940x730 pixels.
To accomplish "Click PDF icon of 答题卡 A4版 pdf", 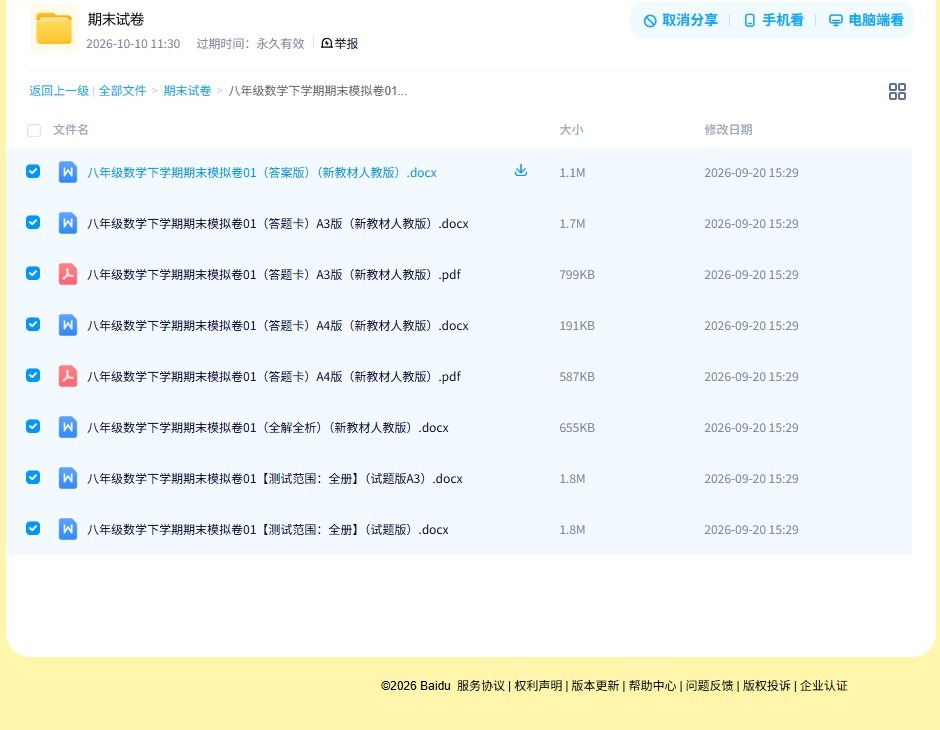I will pos(68,376).
